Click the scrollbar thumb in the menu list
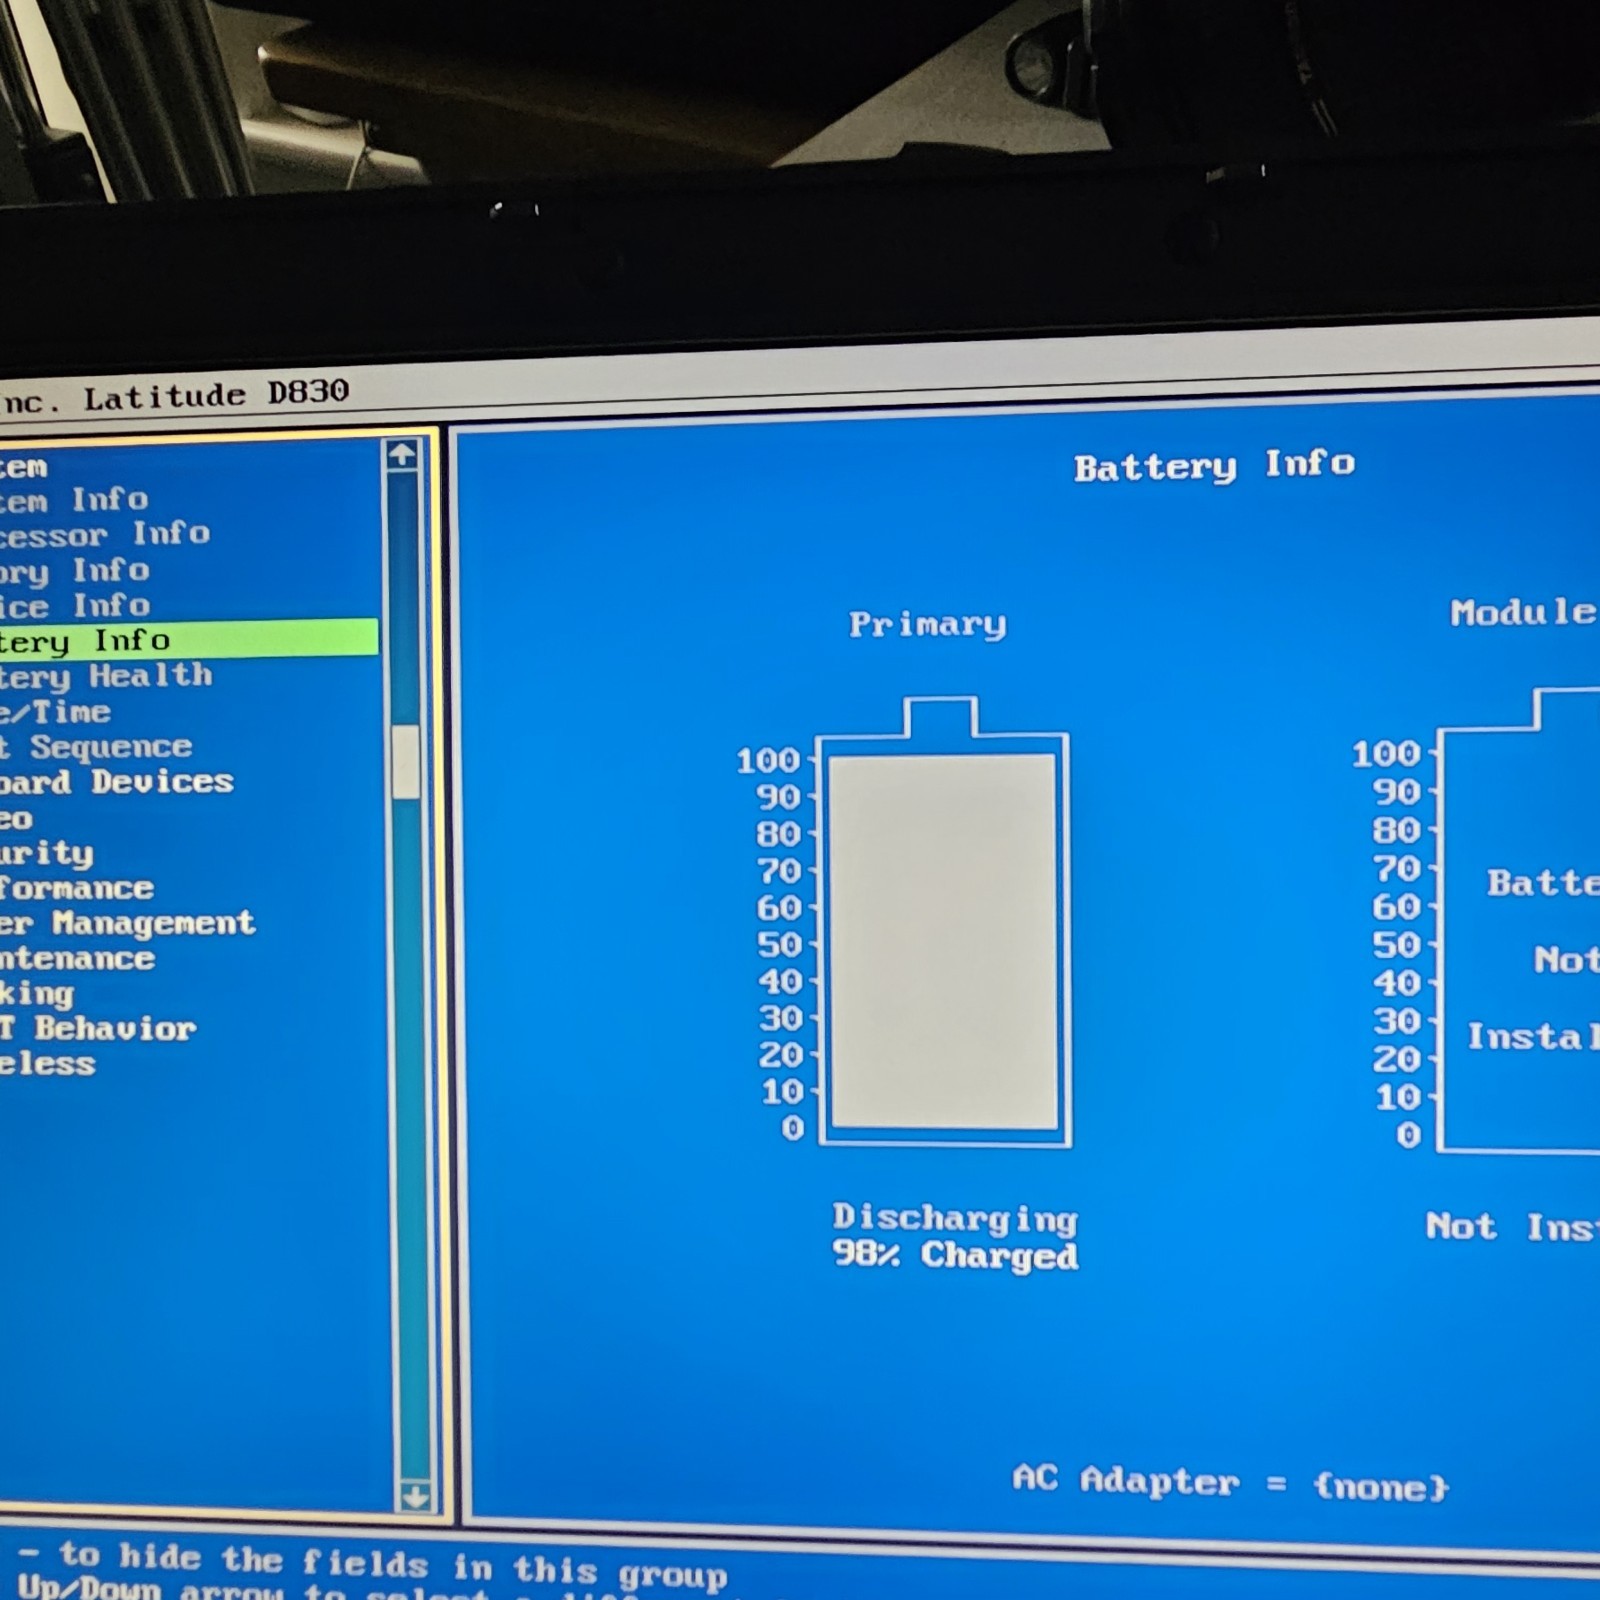Image resolution: width=1600 pixels, height=1600 pixels. coord(405,763)
